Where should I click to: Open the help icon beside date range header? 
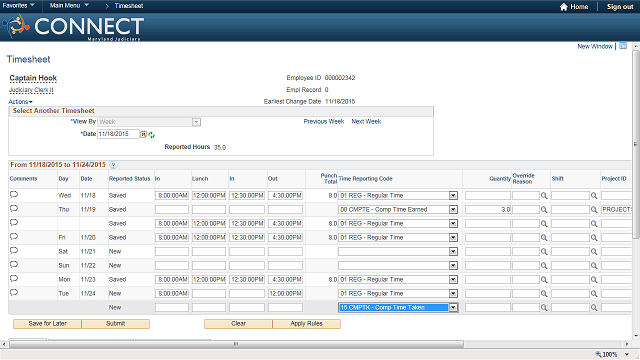[x=113, y=165]
